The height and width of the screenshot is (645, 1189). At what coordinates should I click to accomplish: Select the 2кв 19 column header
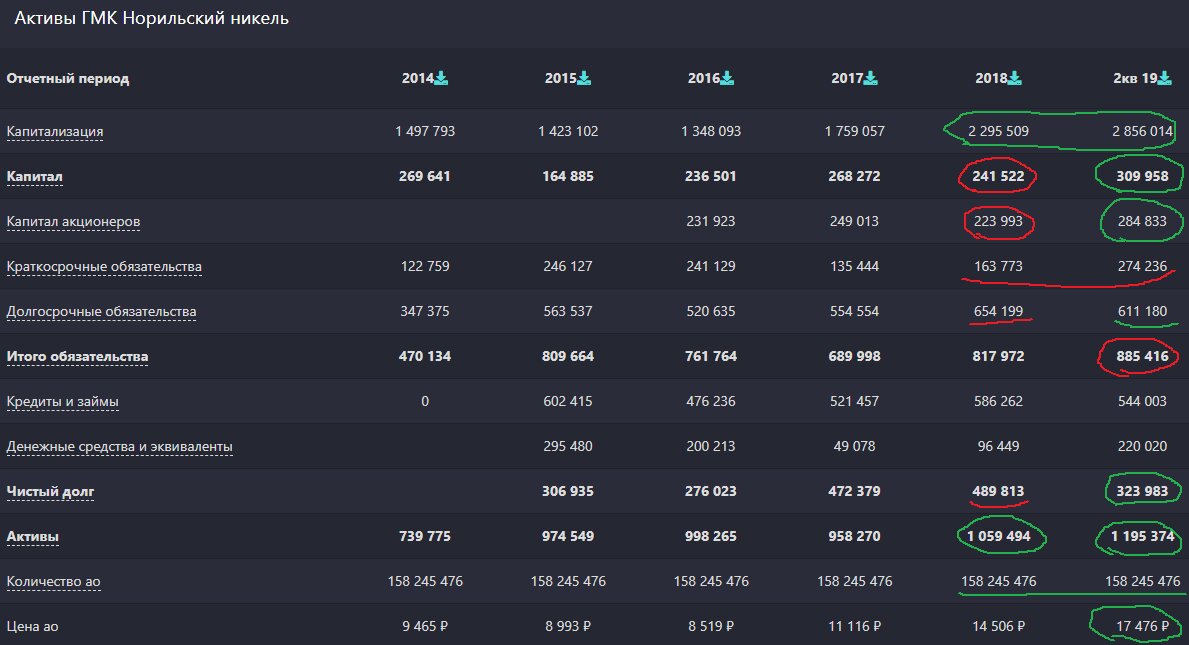tap(1135, 78)
